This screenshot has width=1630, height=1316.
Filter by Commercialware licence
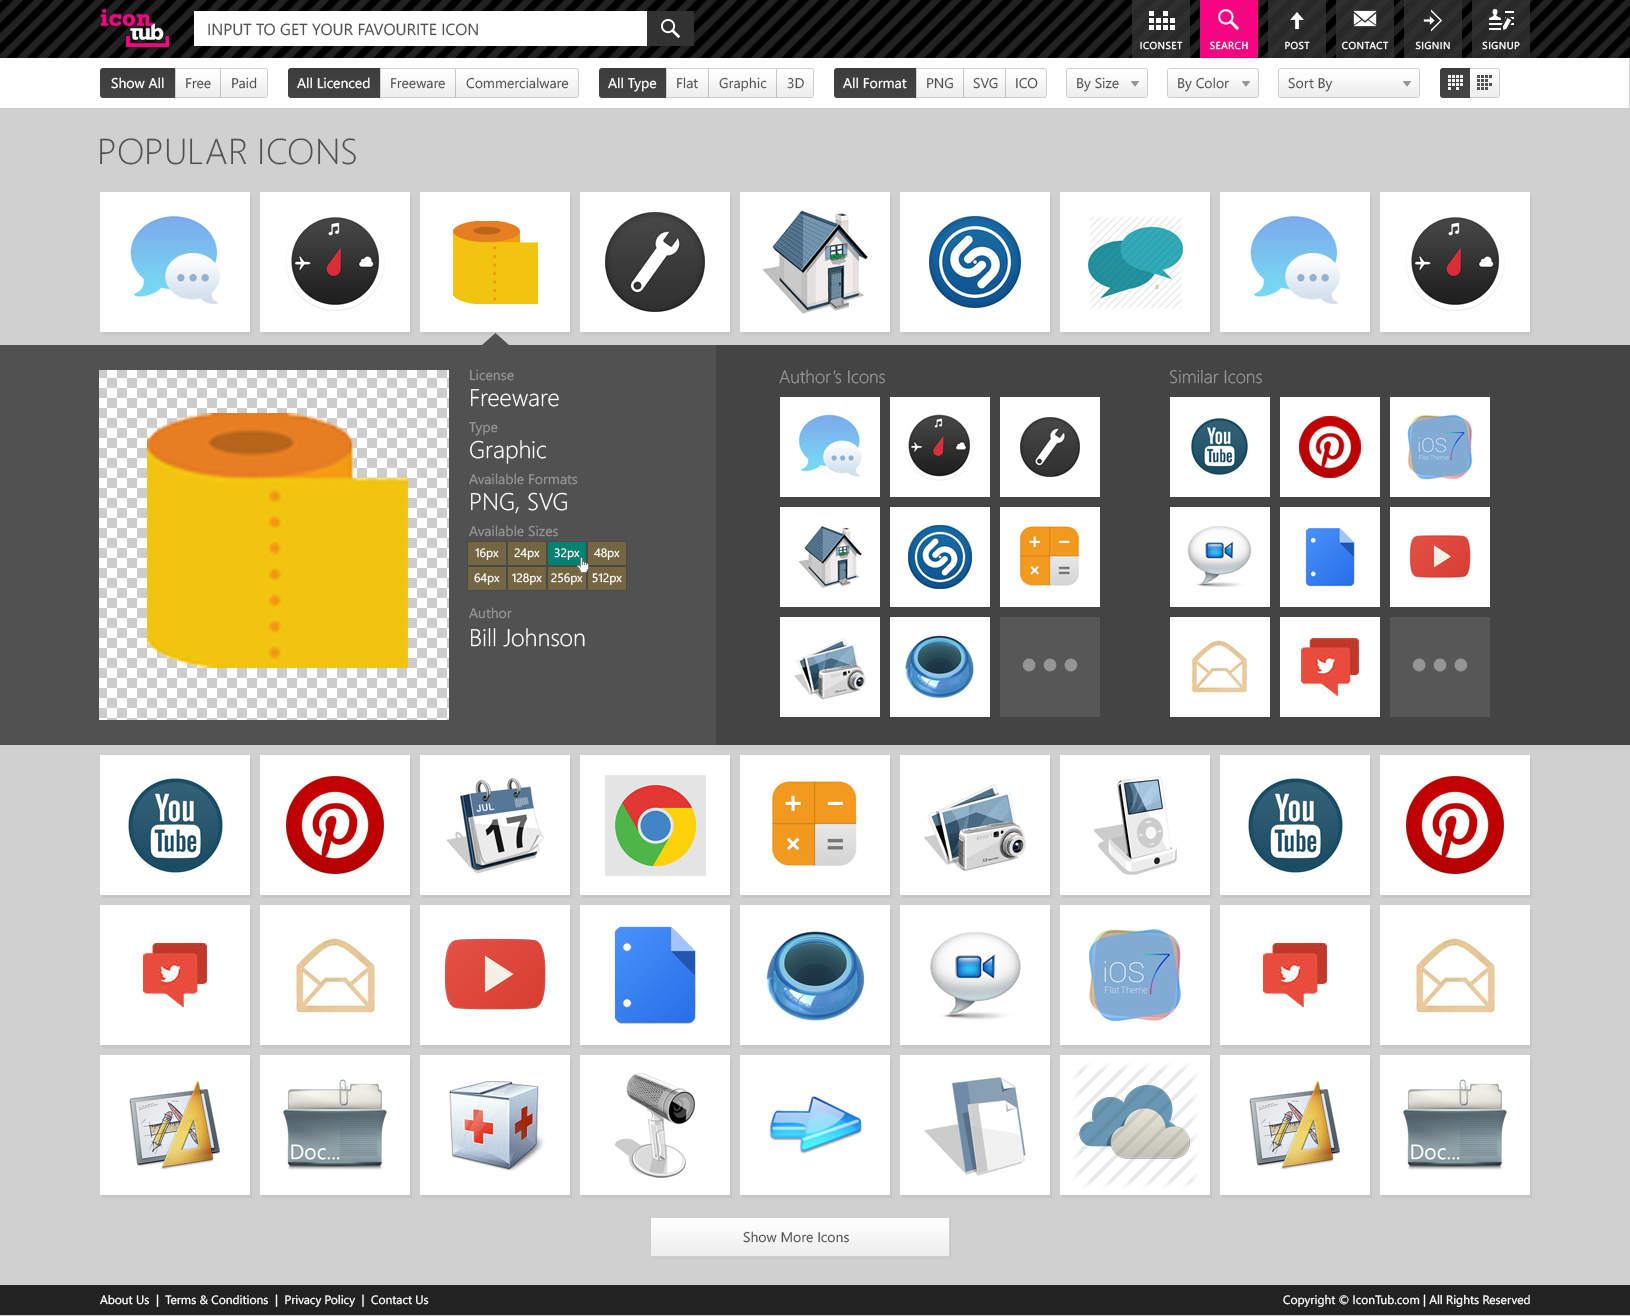[x=517, y=83]
